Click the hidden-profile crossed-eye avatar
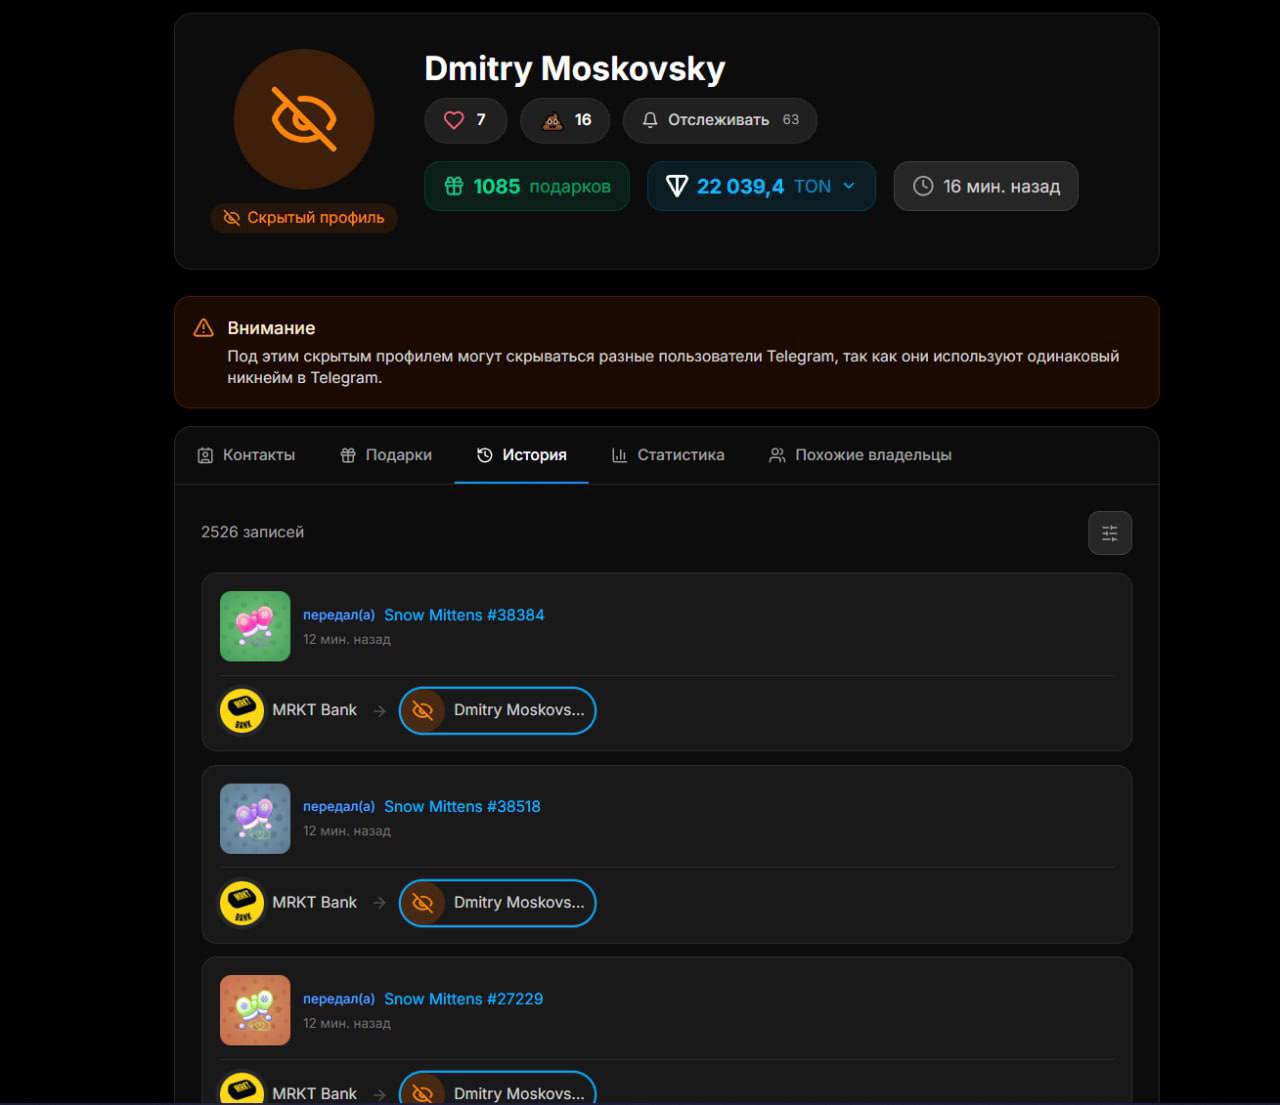Image resolution: width=1280 pixels, height=1105 pixels. (x=303, y=119)
